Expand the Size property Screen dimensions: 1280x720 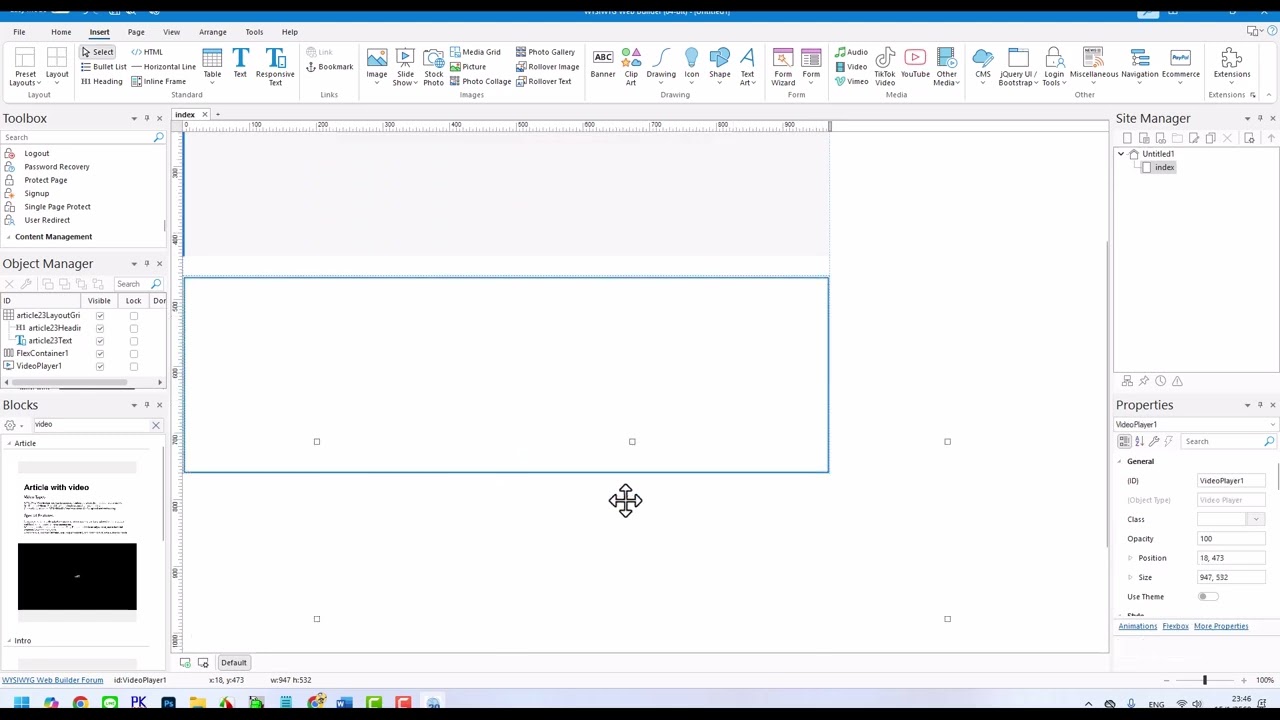1130,577
